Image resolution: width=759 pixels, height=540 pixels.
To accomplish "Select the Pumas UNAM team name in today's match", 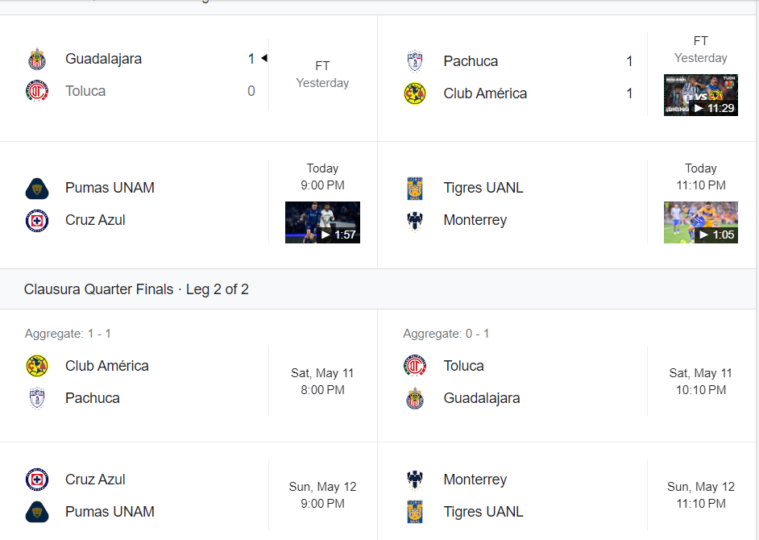I will [x=110, y=188].
